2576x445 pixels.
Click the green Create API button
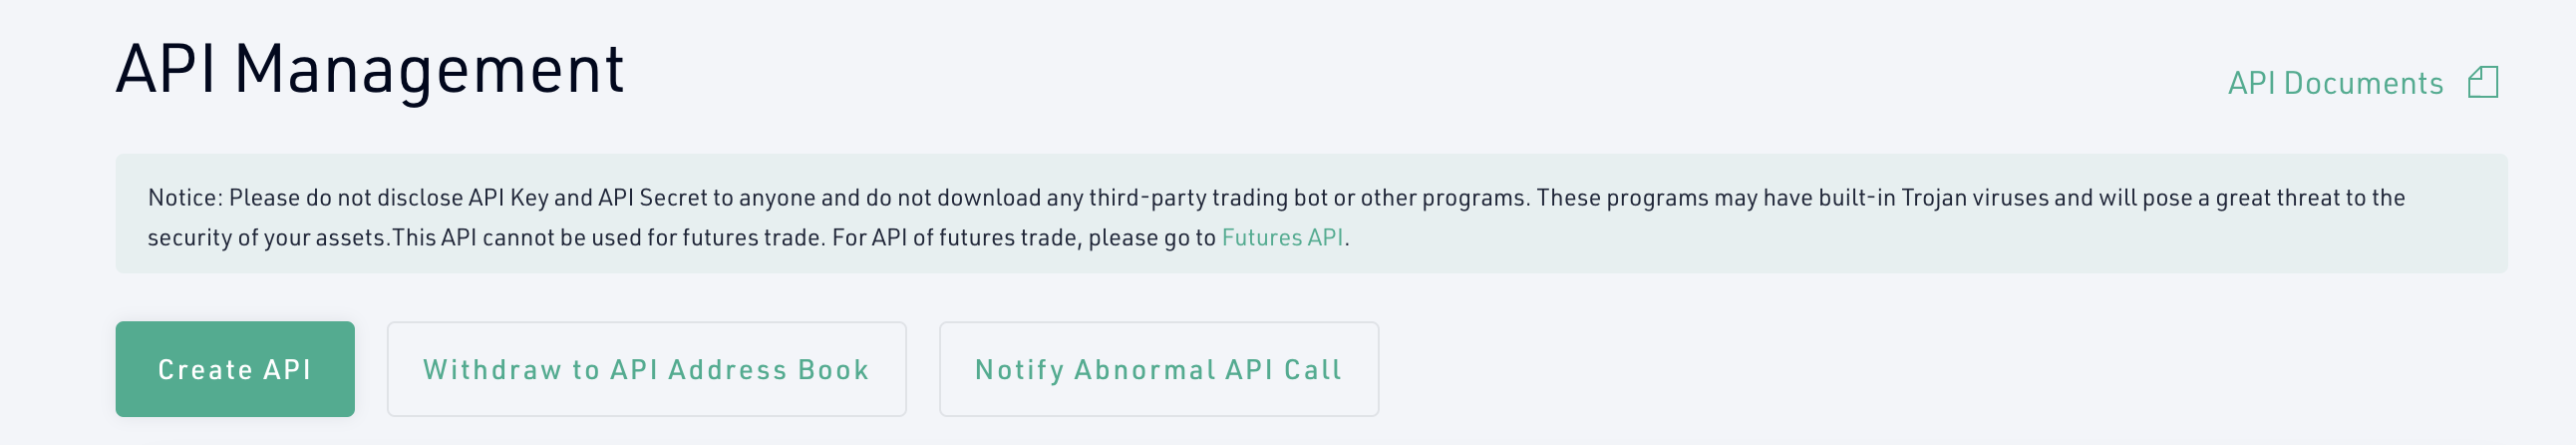click(x=235, y=369)
